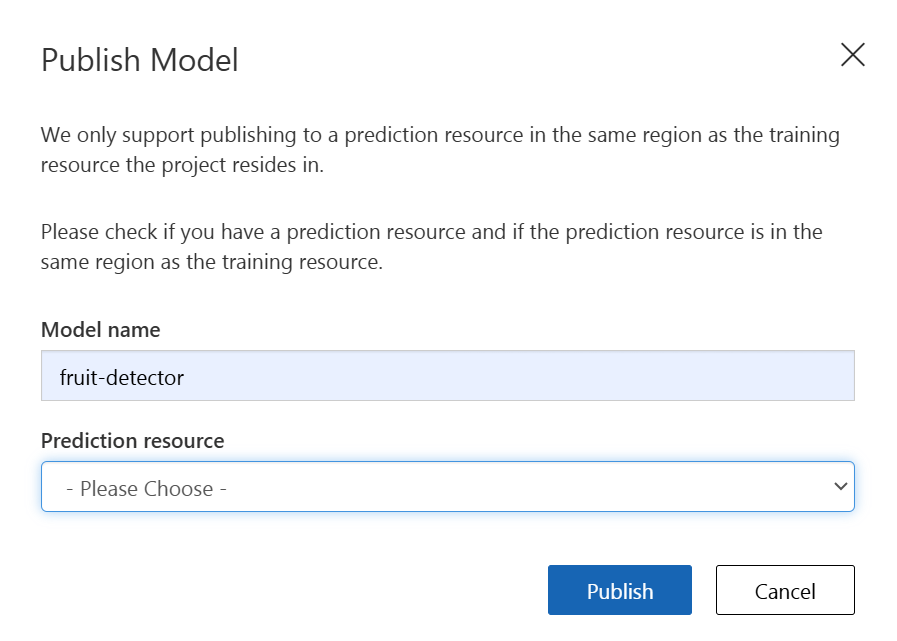Click the Model name label
897x641 pixels.
(101, 330)
